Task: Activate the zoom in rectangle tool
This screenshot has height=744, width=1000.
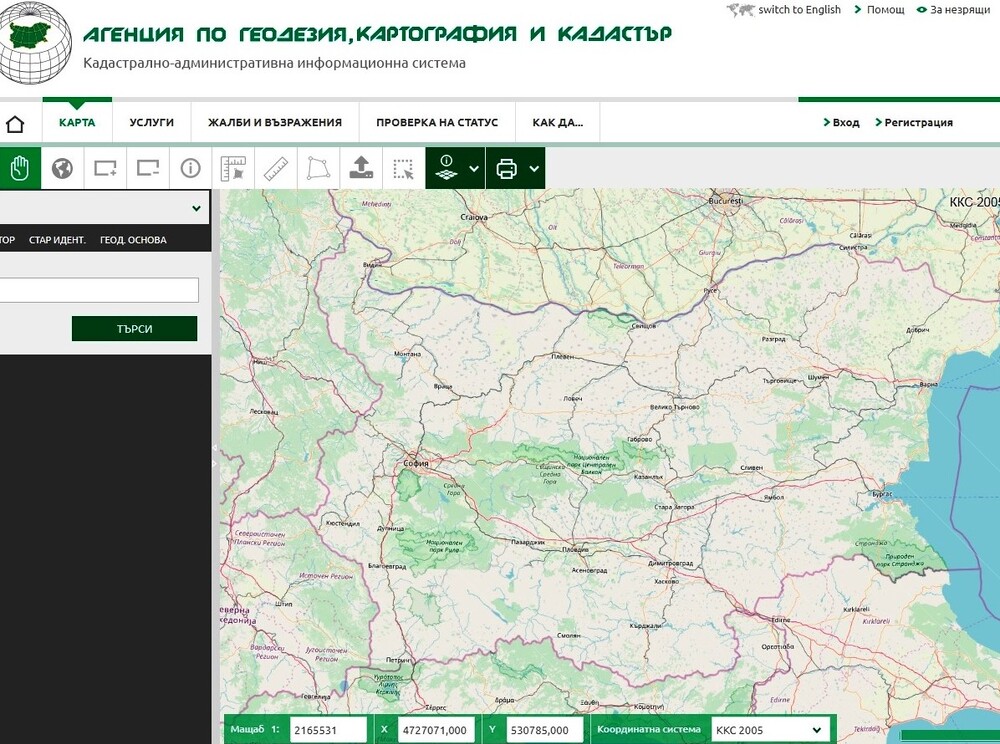Action: point(105,168)
